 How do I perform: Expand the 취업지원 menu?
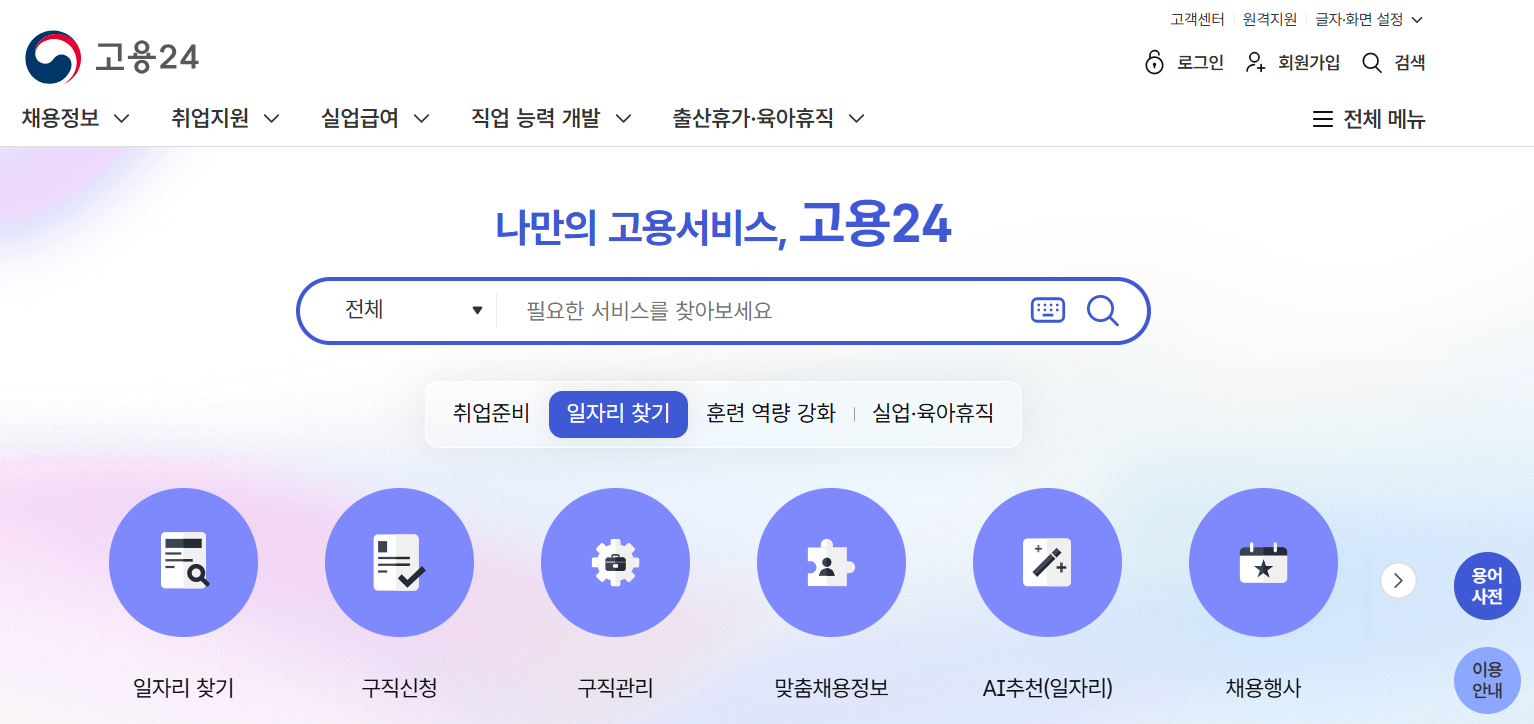(225, 119)
